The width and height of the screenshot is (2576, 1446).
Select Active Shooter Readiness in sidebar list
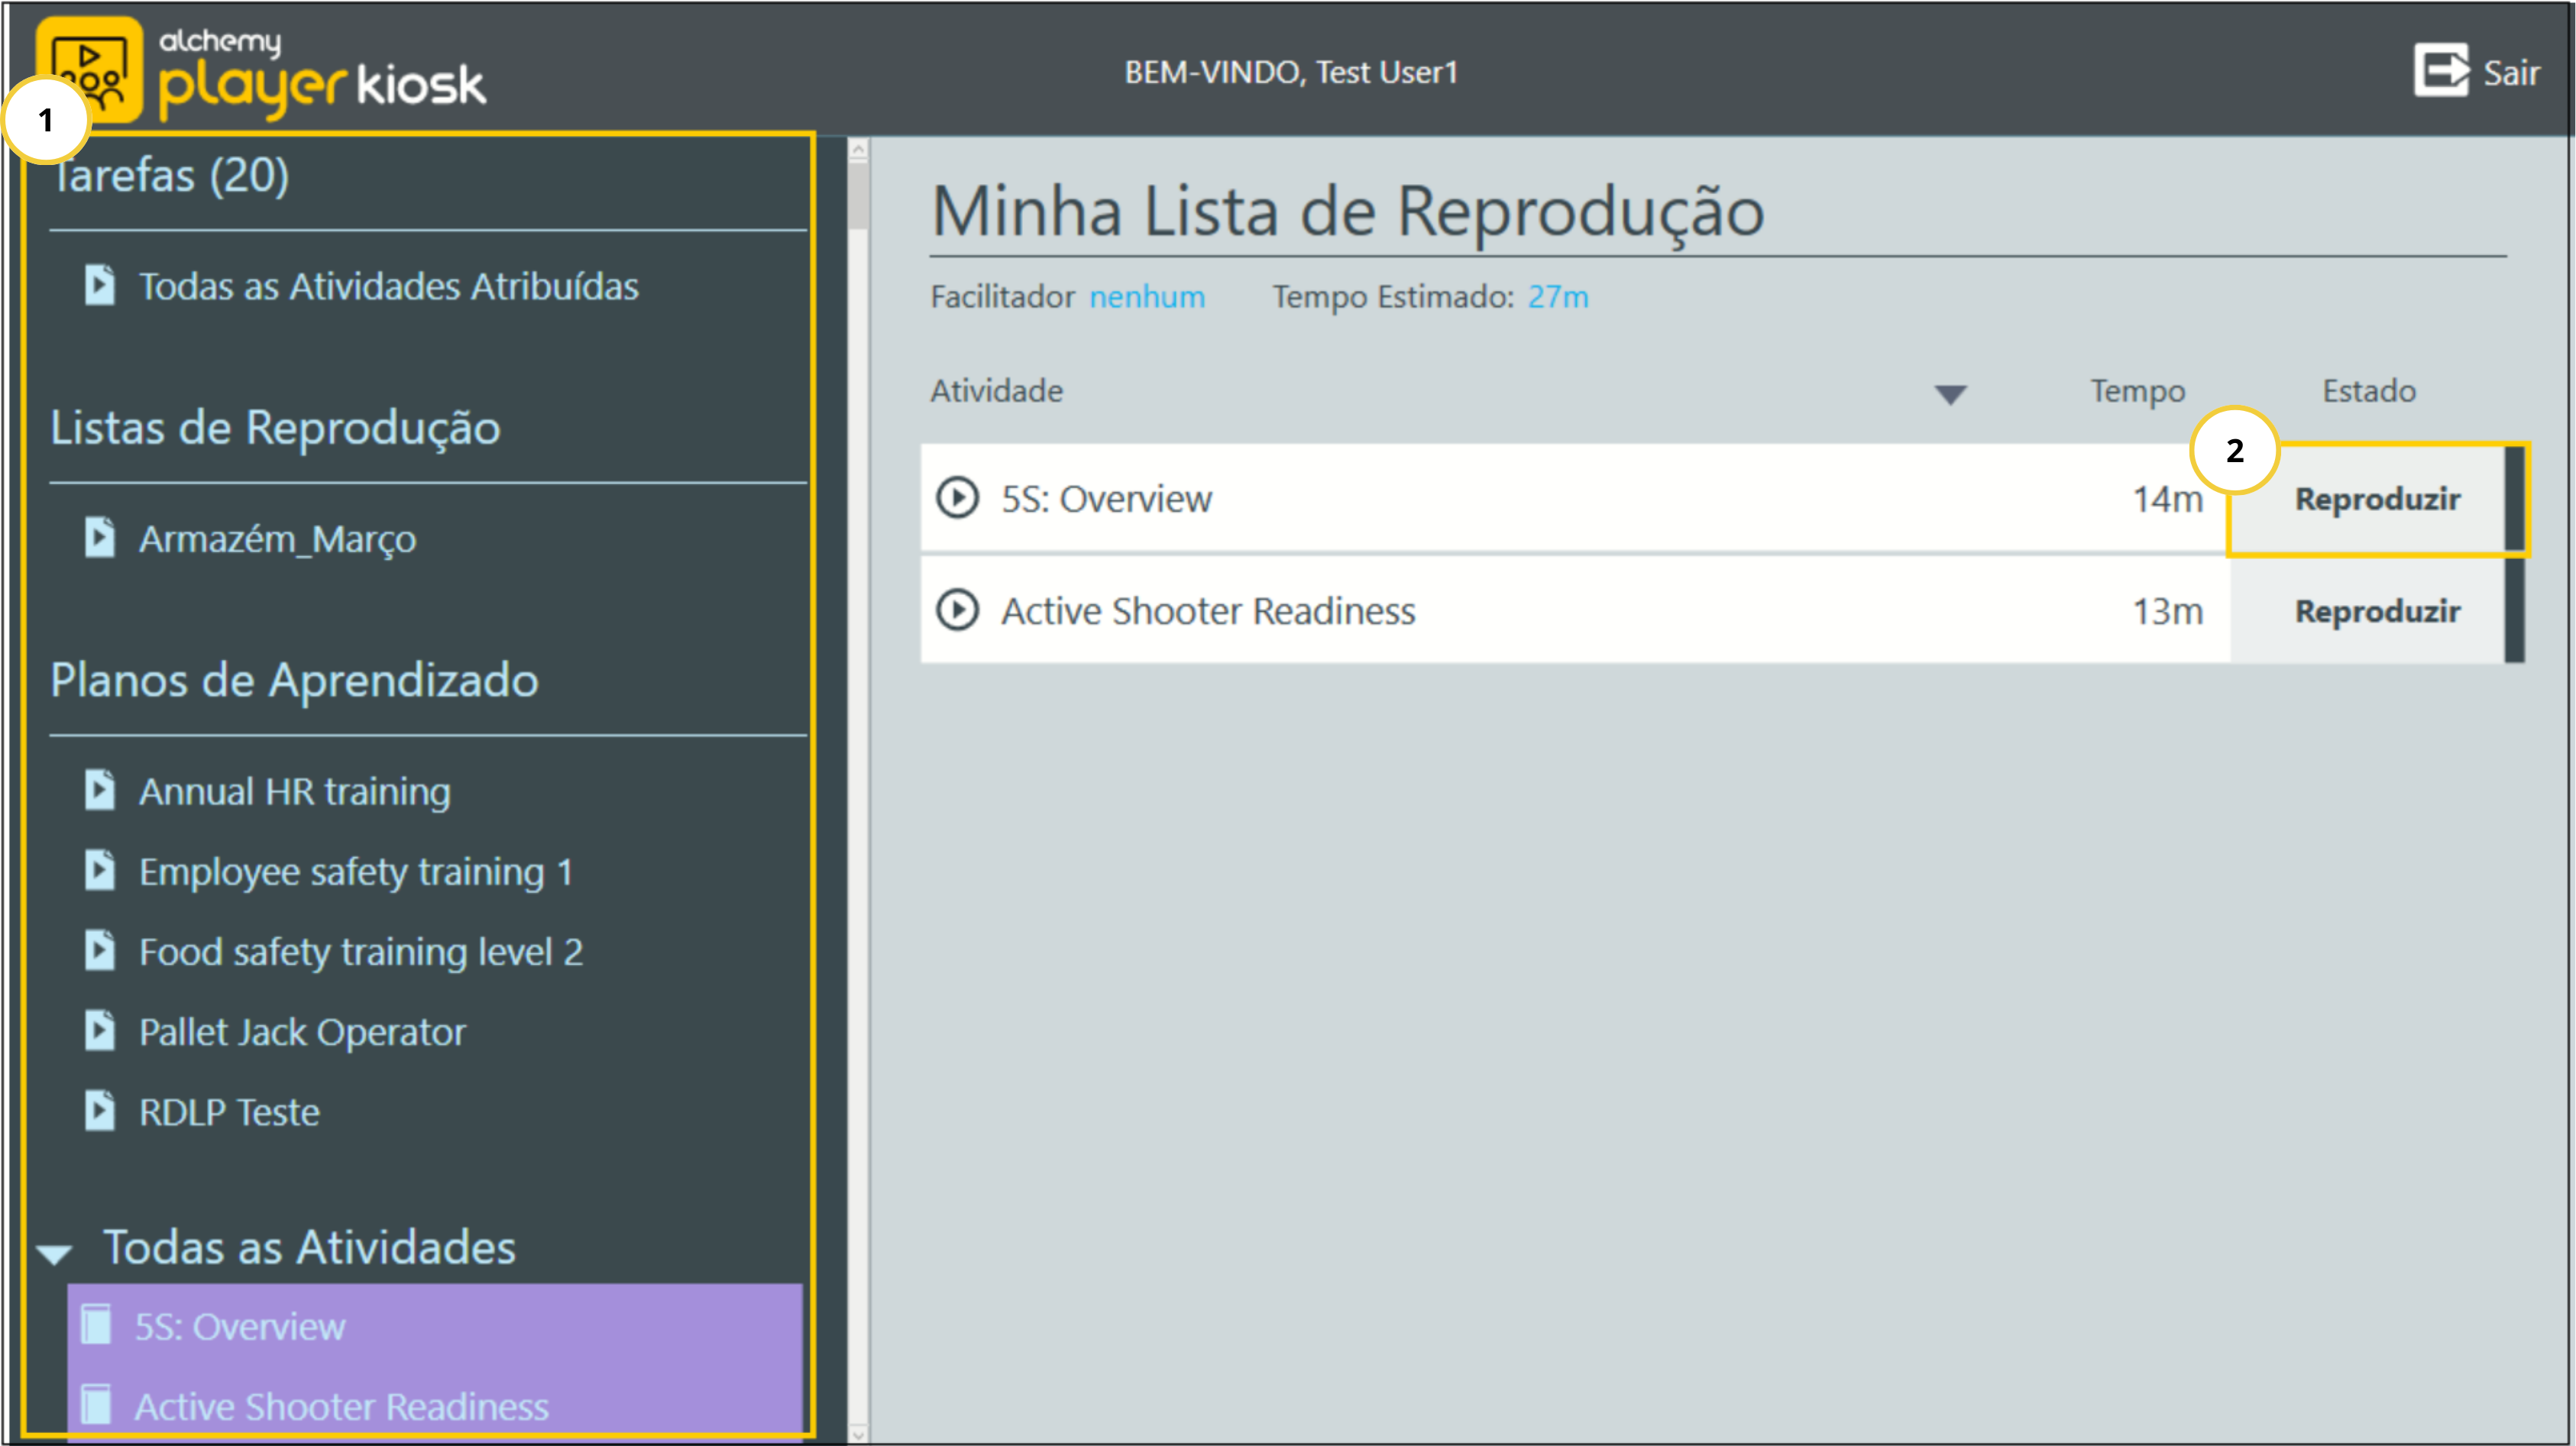341,1406
